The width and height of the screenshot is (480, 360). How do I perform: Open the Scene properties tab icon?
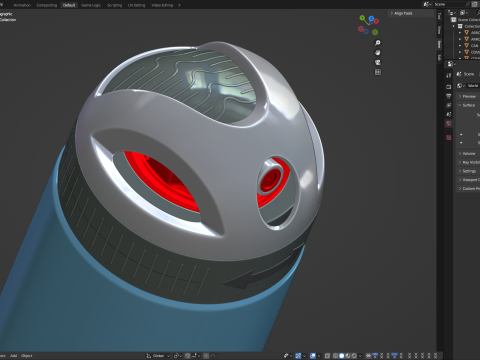[449, 114]
